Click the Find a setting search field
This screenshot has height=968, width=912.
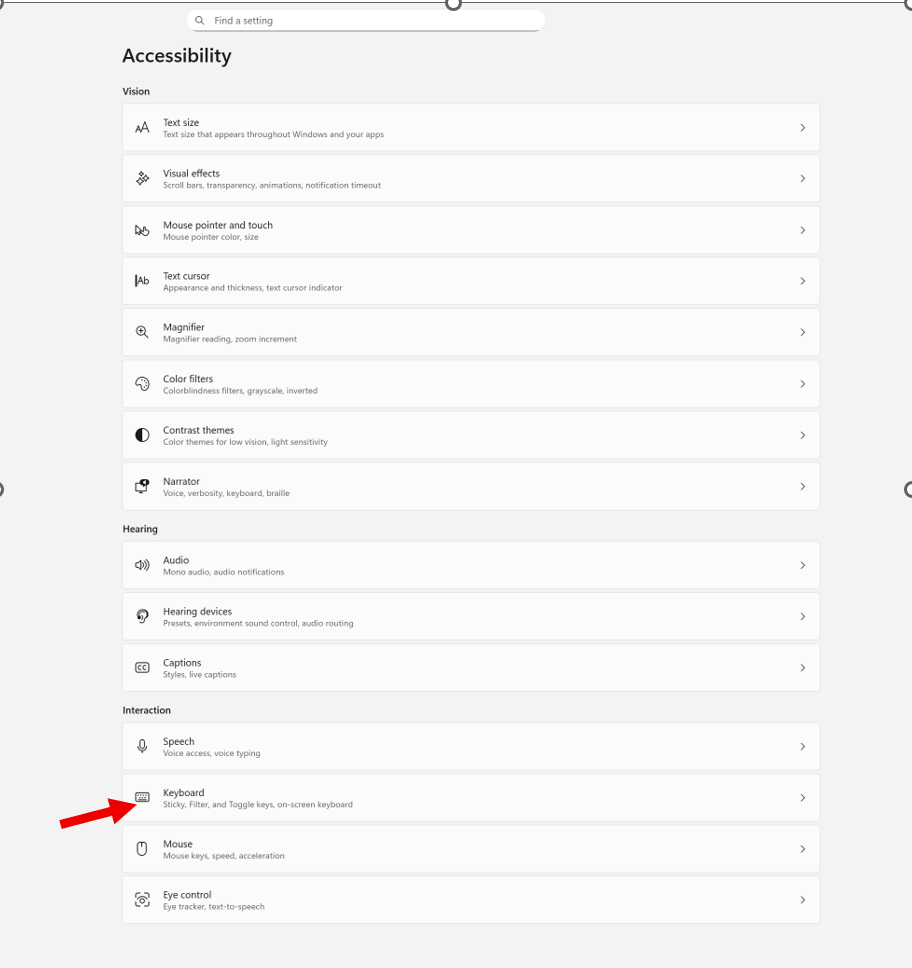(x=365, y=20)
